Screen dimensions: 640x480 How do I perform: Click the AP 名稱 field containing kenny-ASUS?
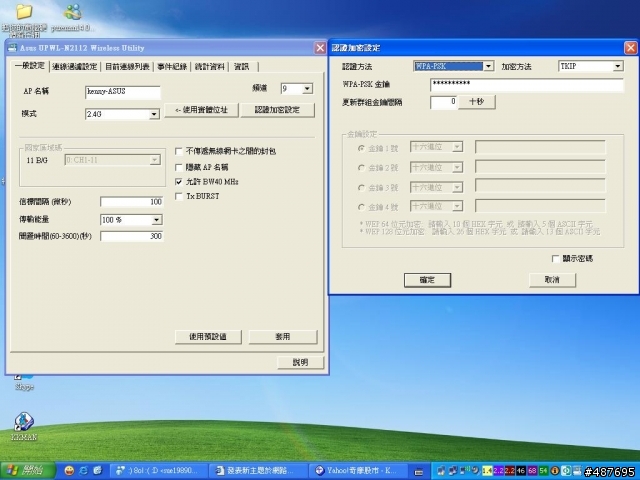[x=122, y=92]
